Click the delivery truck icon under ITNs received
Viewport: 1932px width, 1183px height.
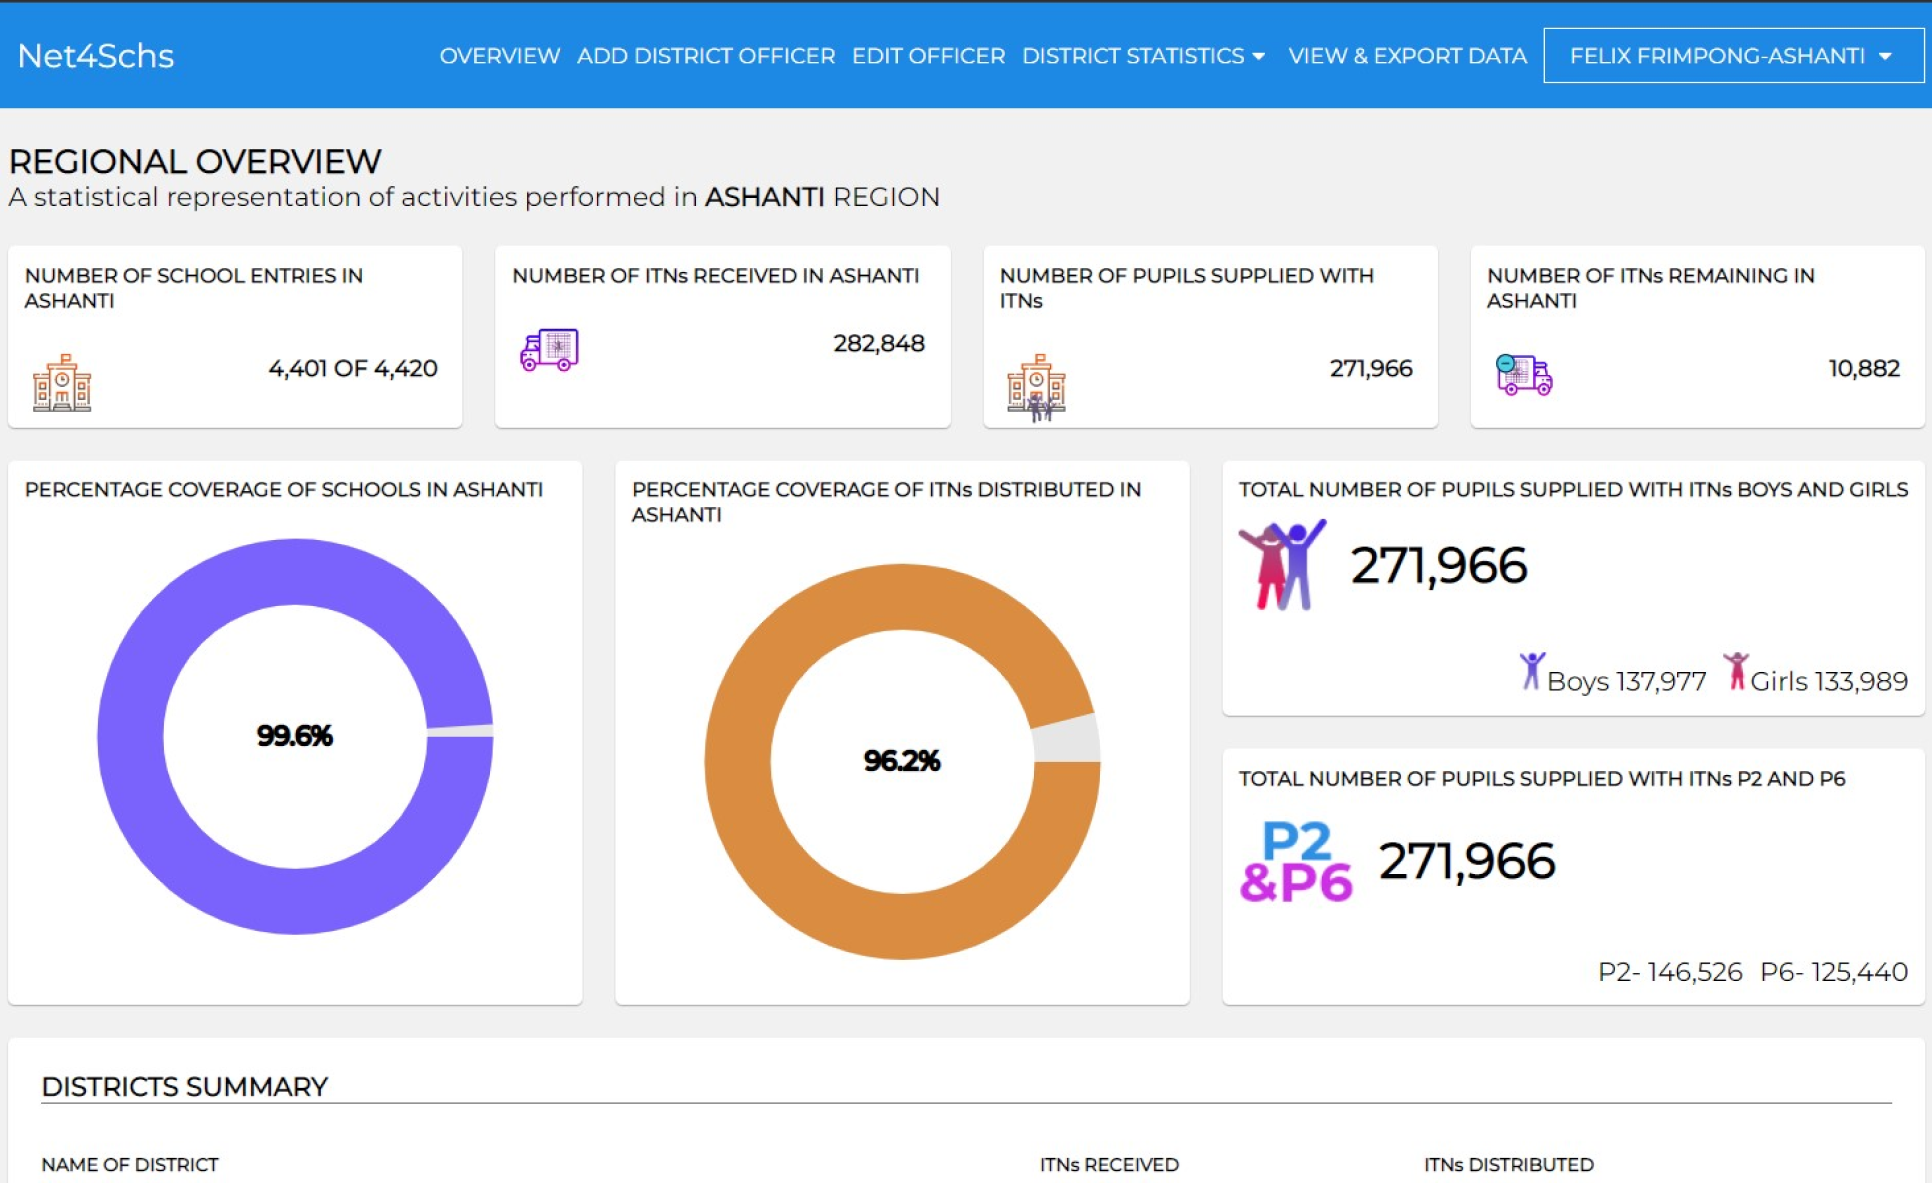point(549,350)
